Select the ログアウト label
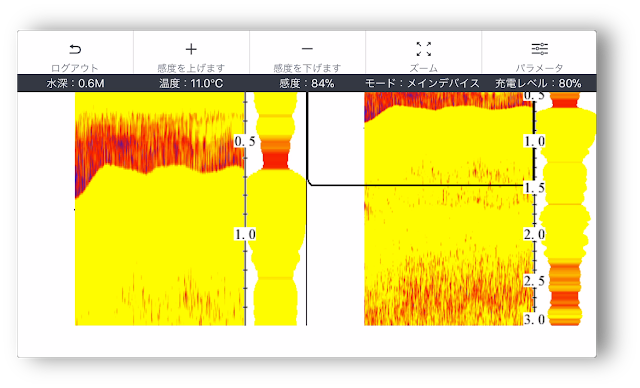Viewport: 640px width, 388px height. 75,68
